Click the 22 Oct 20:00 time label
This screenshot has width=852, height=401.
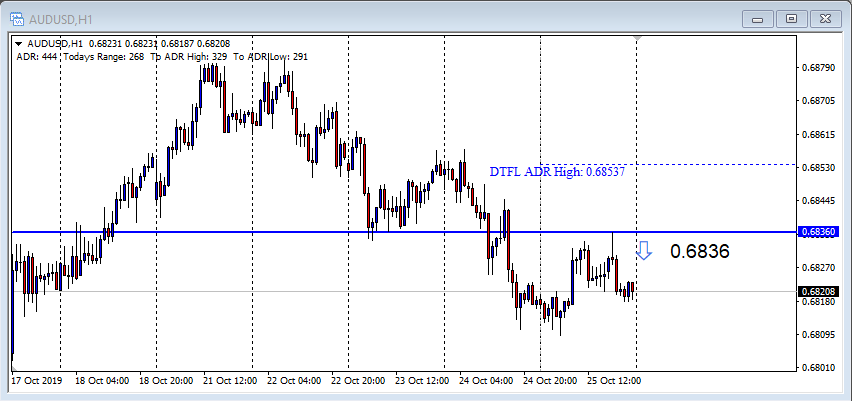click(359, 381)
